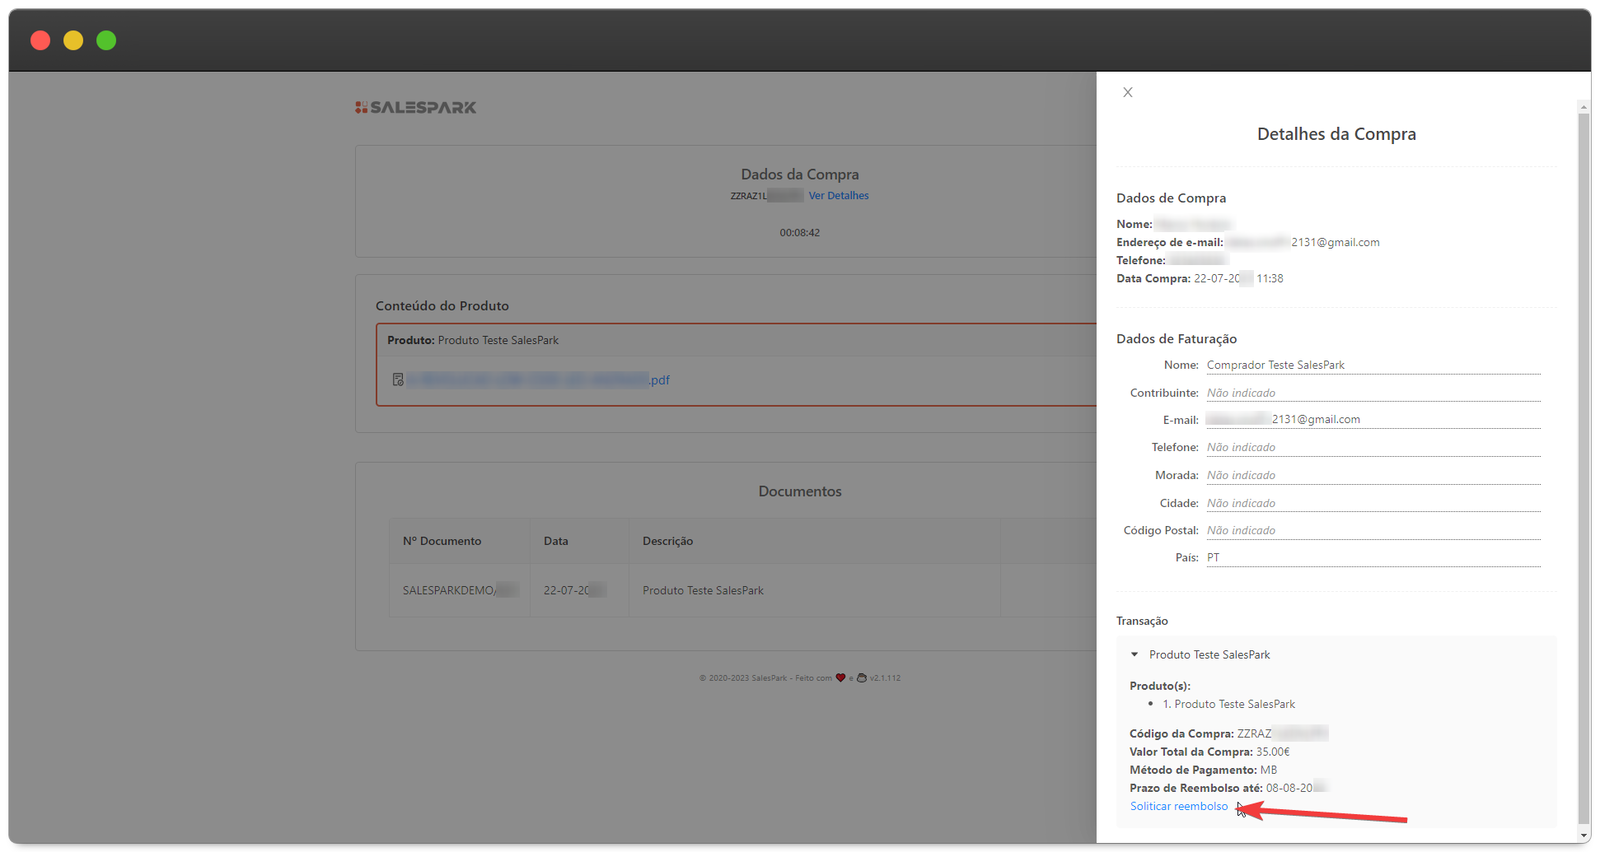Image resolution: width=1600 pixels, height=852 pixels.
Task: Collapse the Produto Teste SalesPark transaction
Action: pos(1134,655)
